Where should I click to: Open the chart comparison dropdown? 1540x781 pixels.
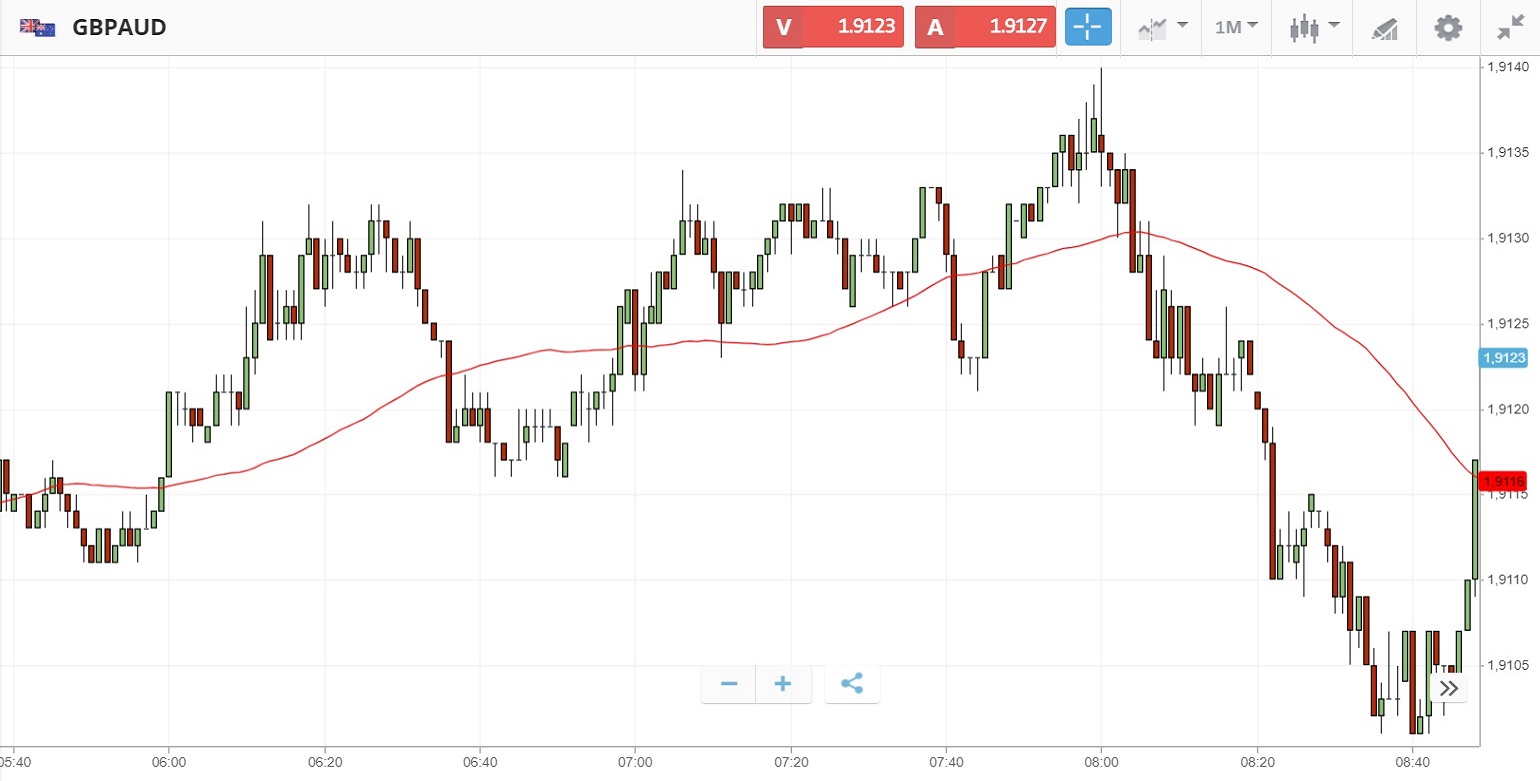pos(1163,27)
